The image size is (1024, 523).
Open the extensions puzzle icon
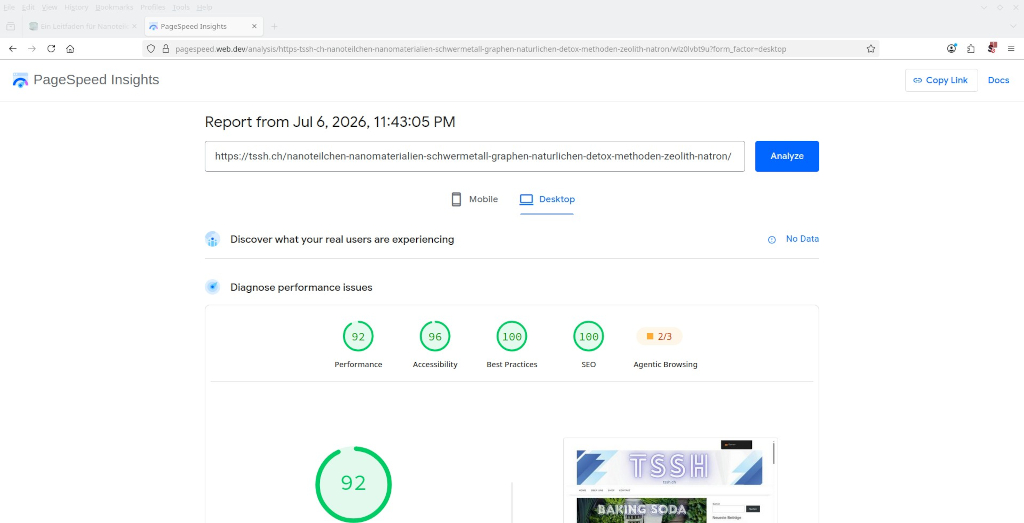[x=971, y=48]
